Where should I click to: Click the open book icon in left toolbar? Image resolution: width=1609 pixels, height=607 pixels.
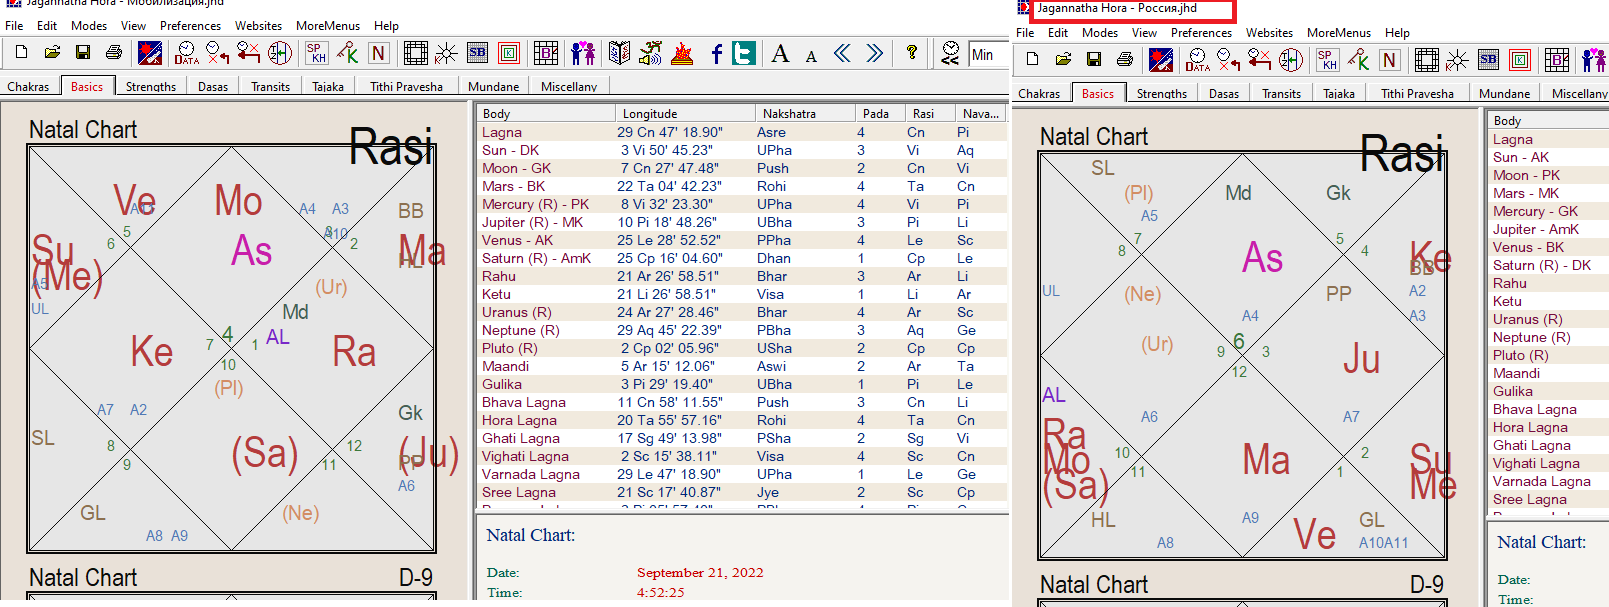coord(620,53)
